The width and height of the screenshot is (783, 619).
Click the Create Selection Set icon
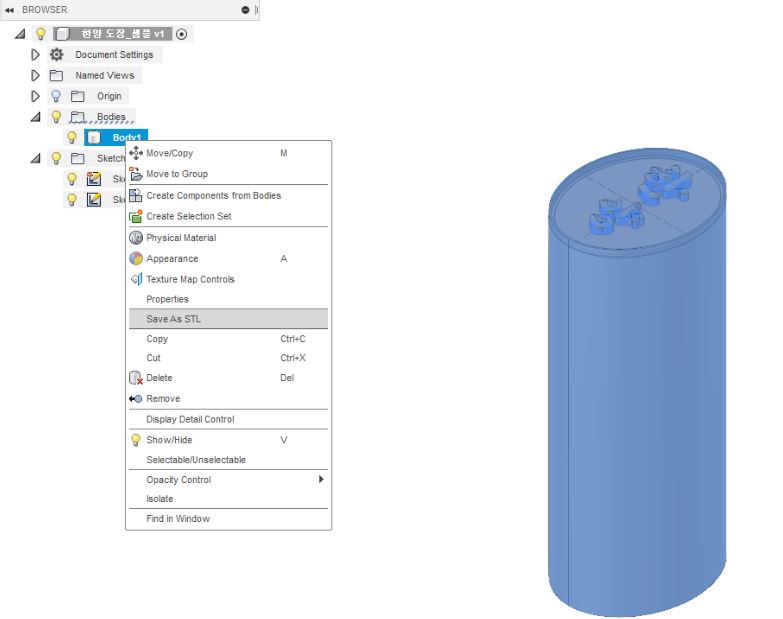point(136,216)
